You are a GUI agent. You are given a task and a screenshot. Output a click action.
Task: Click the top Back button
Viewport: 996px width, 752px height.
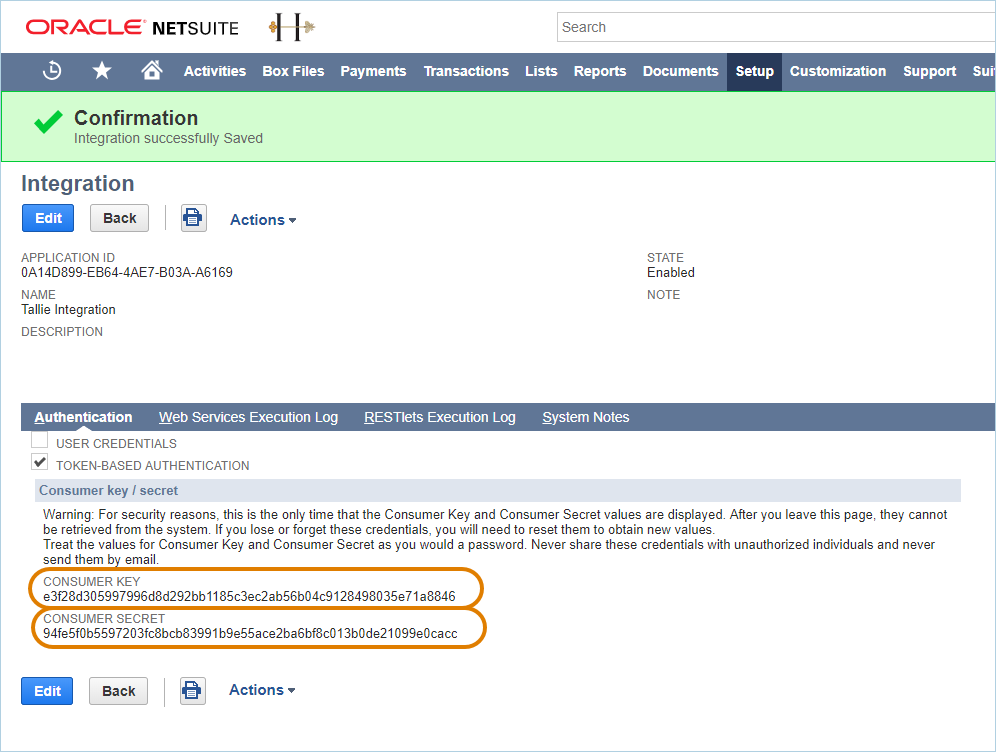tap(119, 218)
